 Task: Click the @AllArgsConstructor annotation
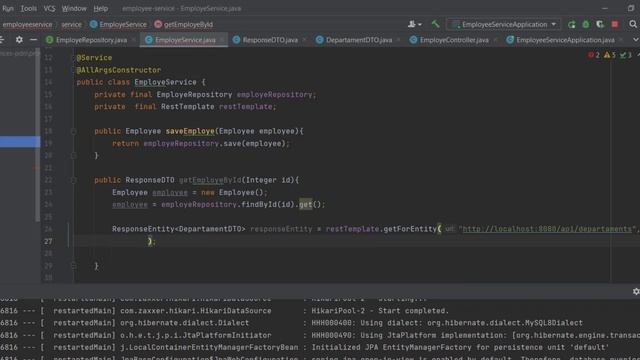coord(119,70)
